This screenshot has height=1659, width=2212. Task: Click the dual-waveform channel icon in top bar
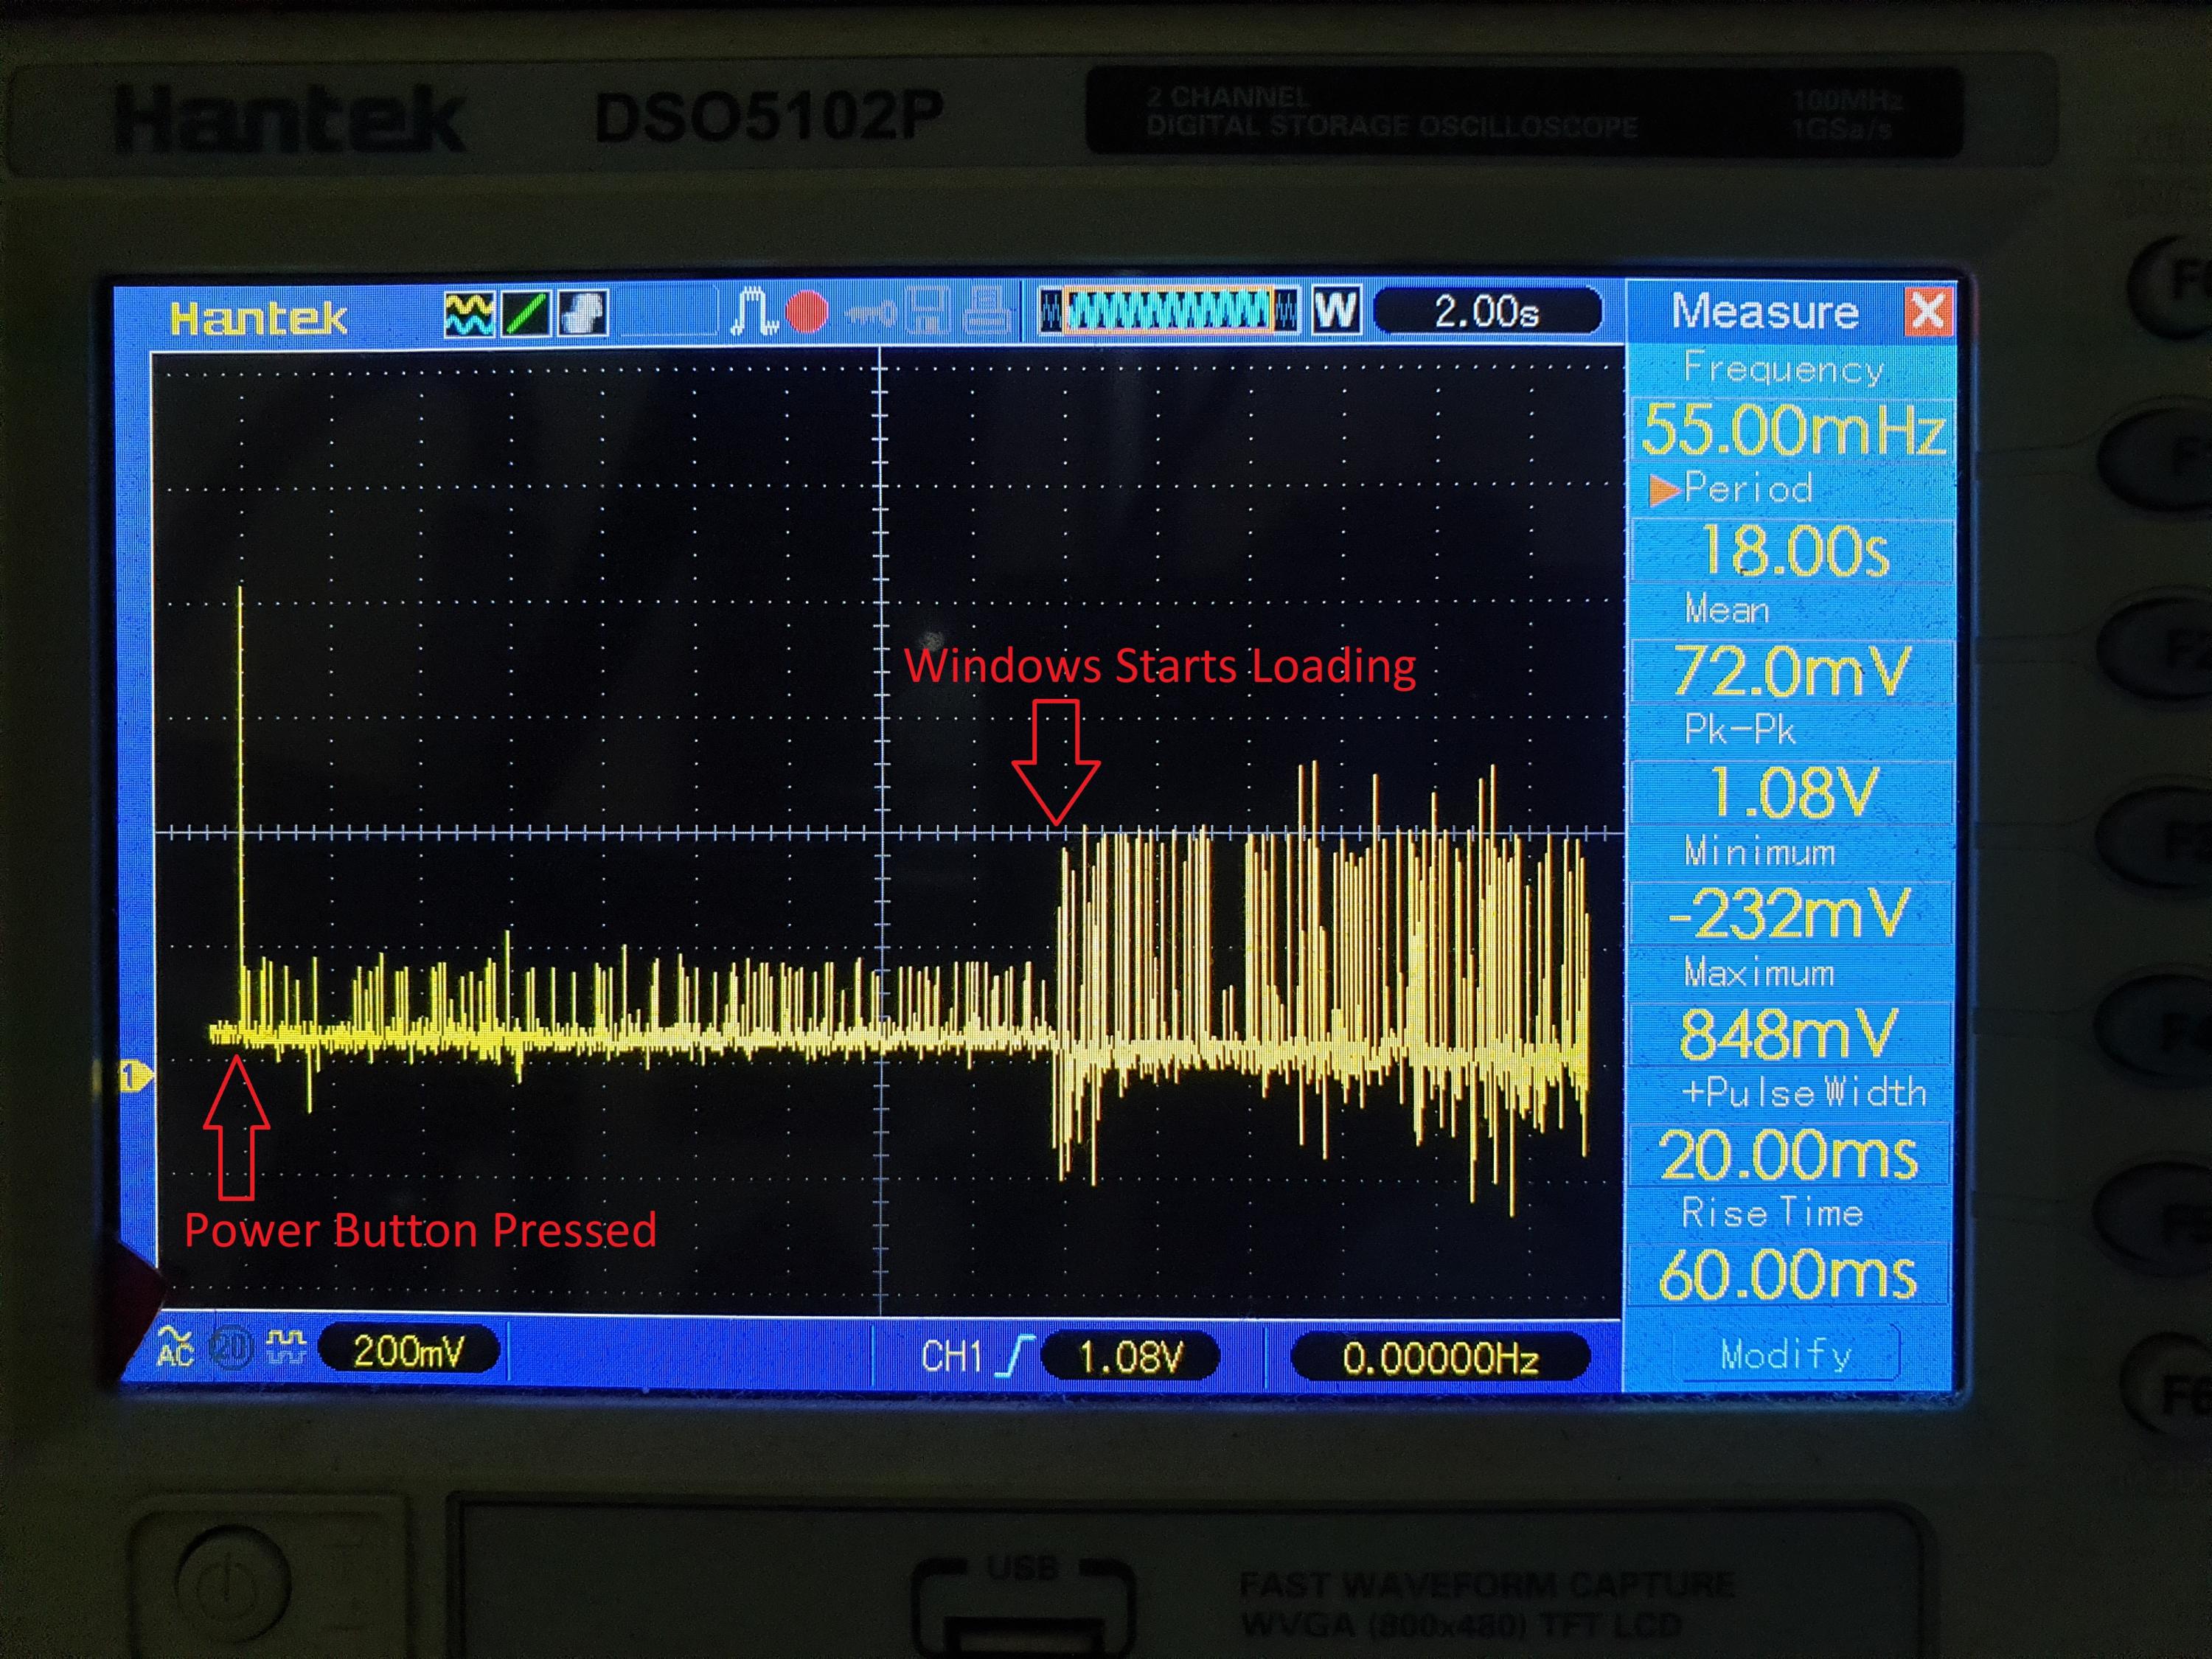tap(469, 314)
